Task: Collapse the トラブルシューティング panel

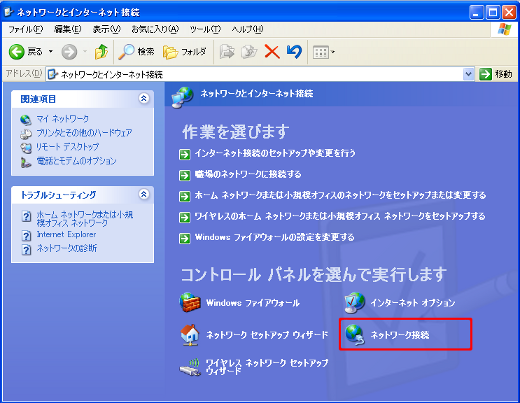Action: (x=144, y=194)
